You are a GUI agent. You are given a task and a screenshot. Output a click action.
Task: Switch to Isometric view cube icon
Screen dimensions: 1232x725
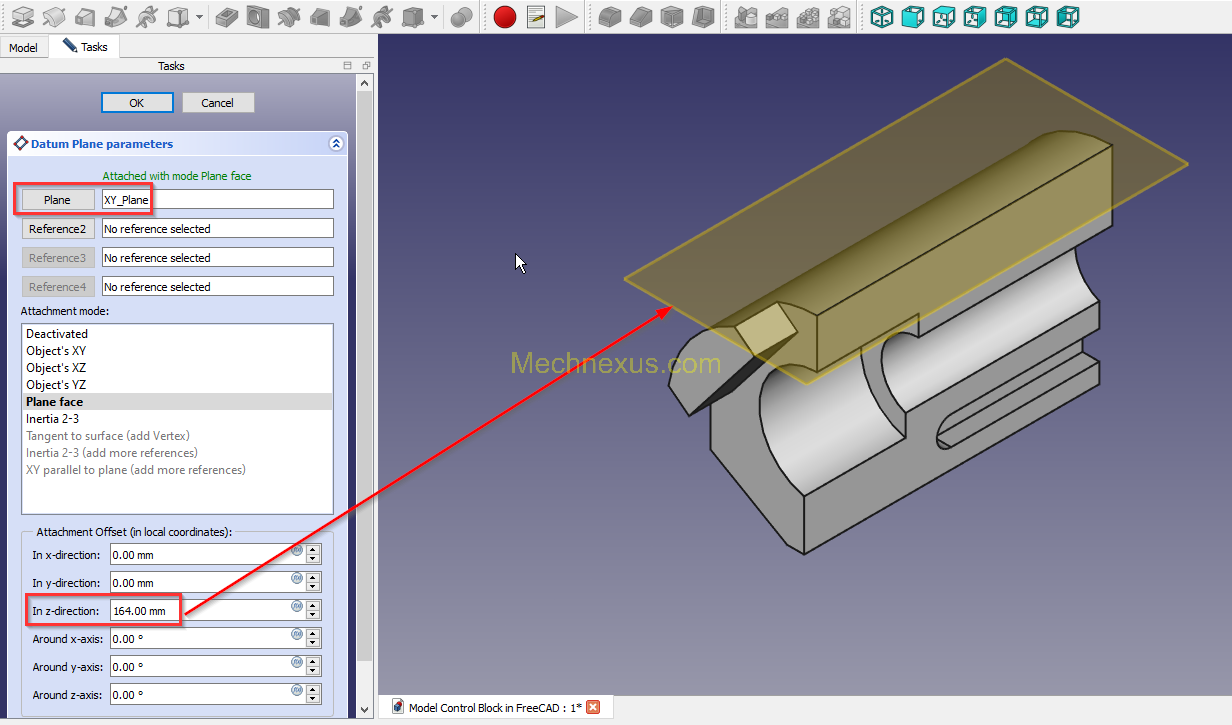881,16
